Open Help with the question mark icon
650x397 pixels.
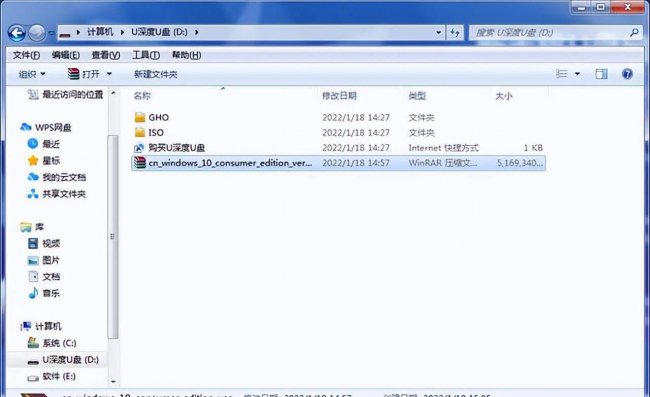627,74
